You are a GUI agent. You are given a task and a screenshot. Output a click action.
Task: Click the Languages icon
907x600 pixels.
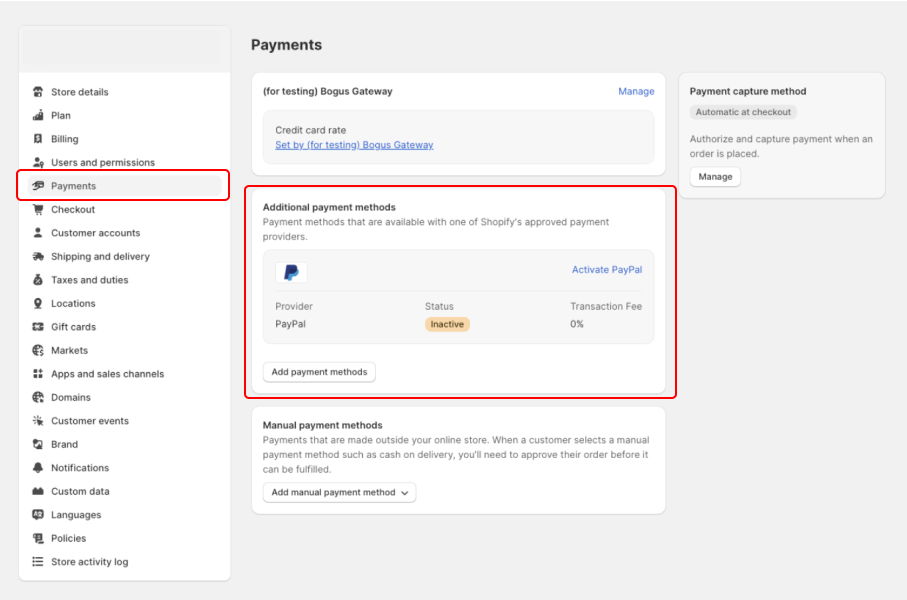click(38, 514)
